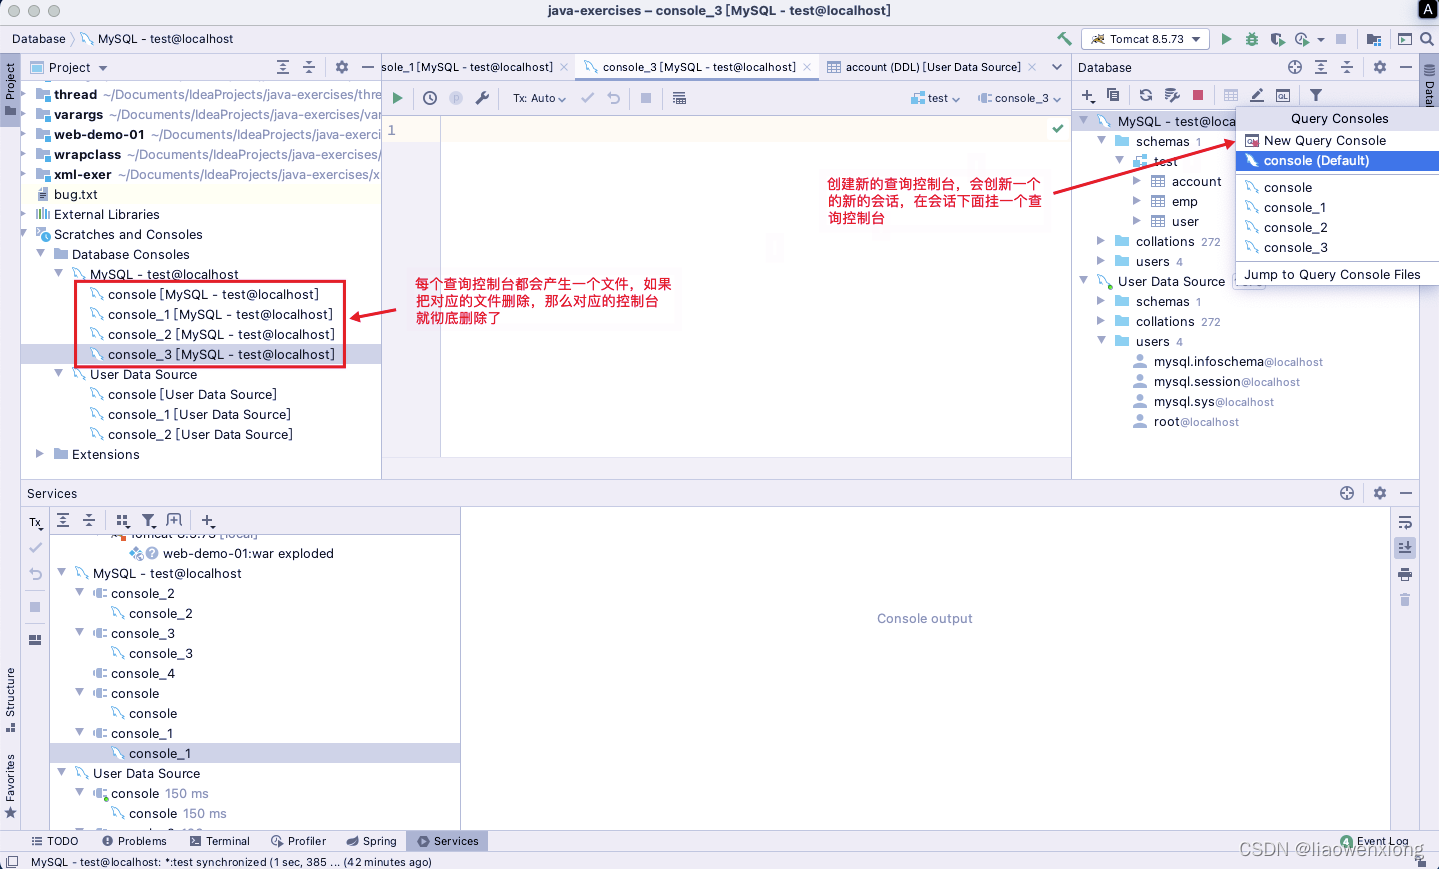Open query history via the clock icon

point(430,98)
